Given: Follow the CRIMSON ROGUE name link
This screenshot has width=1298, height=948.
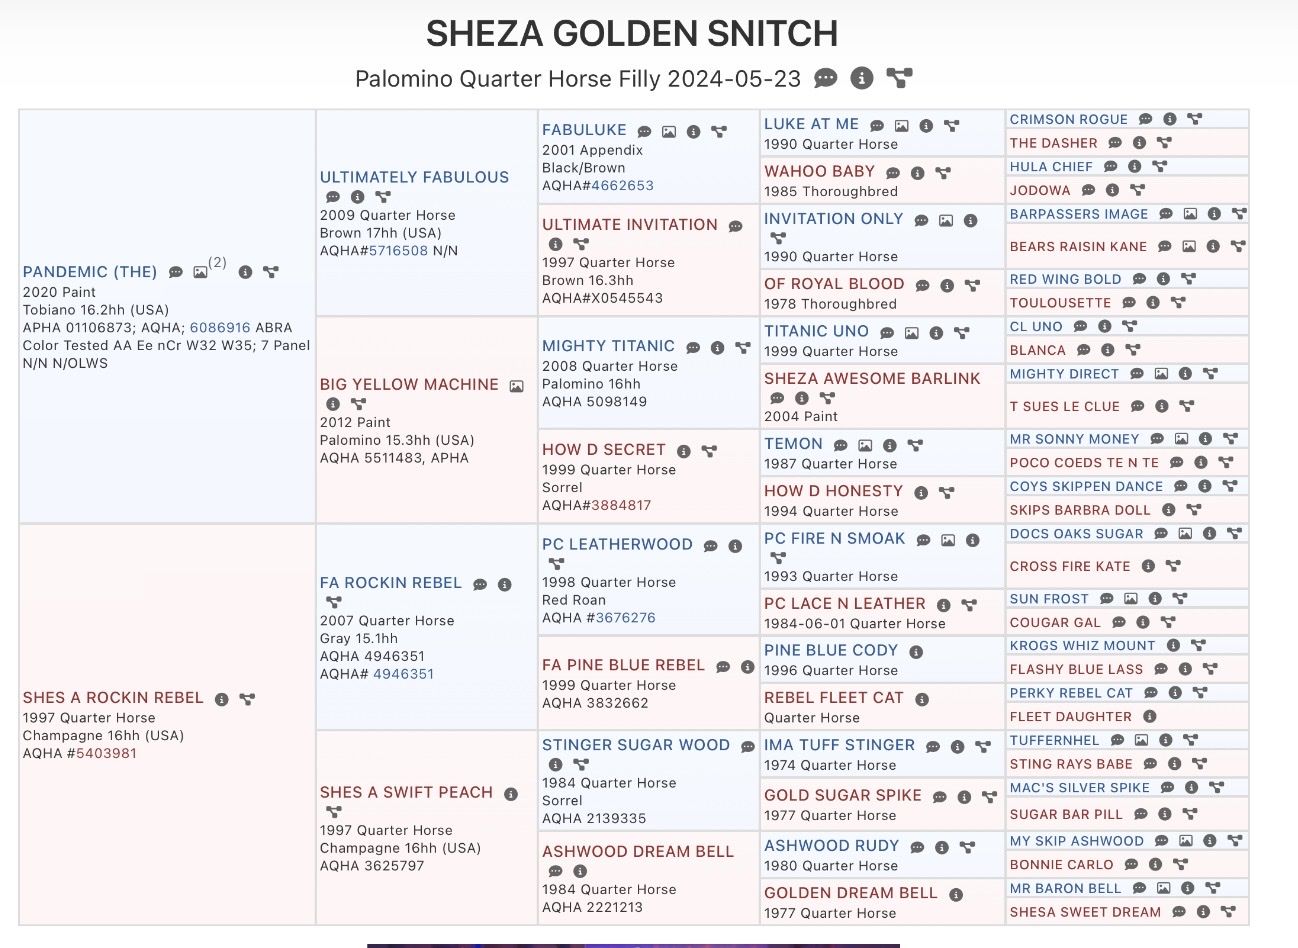Looking at the screenshot, I should pos(1068,119).
